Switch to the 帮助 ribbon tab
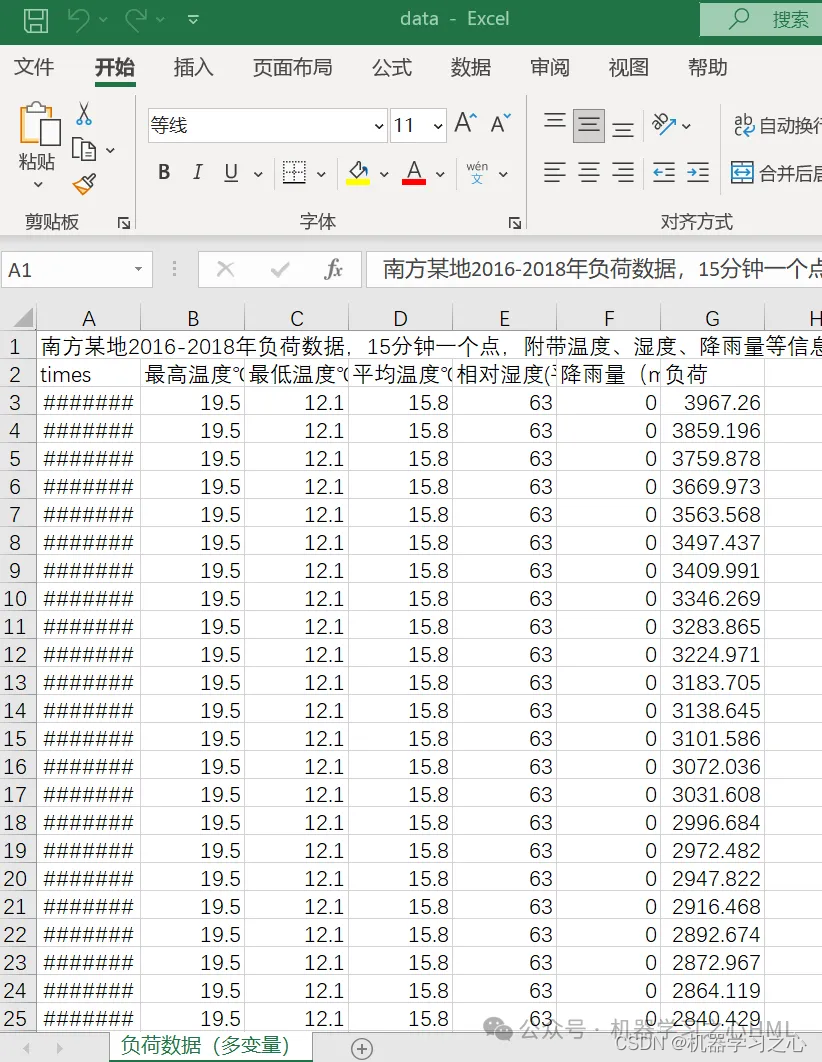Viewport: 822px width, 1062px height. tap(708, 67)
